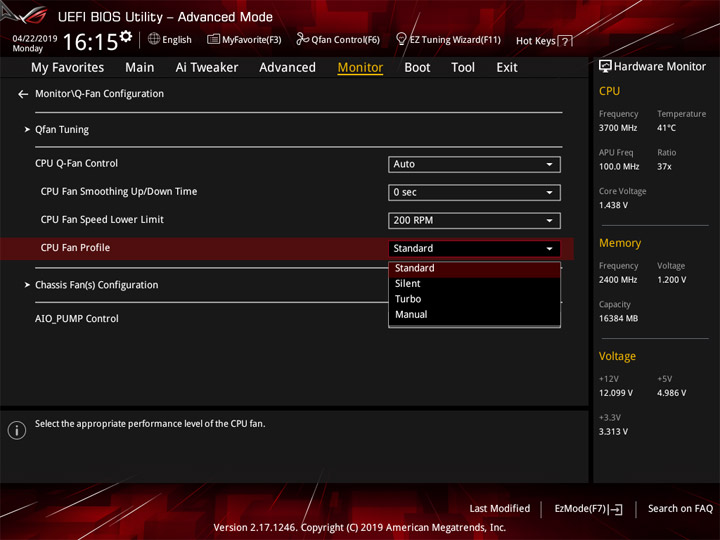Switch to the Main tab
This screenshot has width=720, height=540.
(x=140, y=68)
